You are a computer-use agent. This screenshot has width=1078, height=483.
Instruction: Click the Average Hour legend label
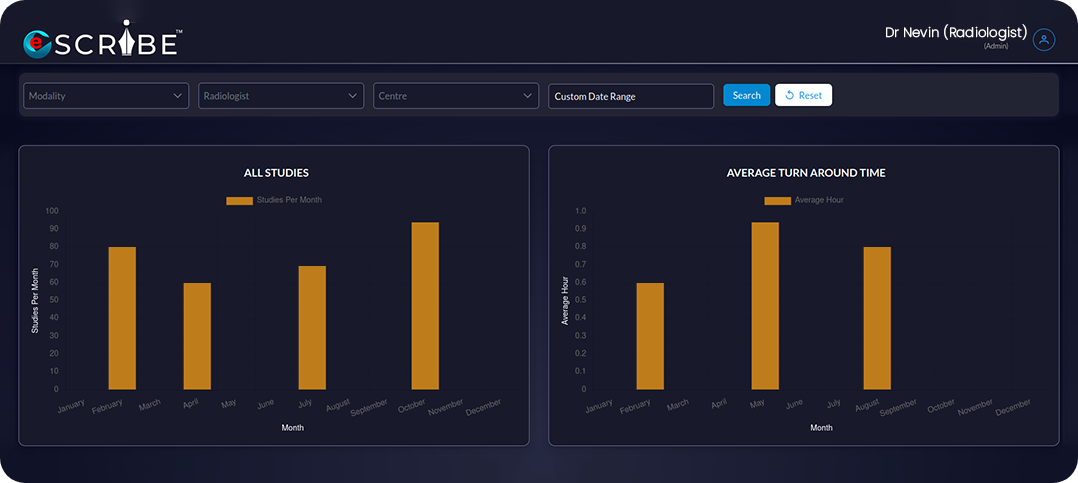(819, 200)
